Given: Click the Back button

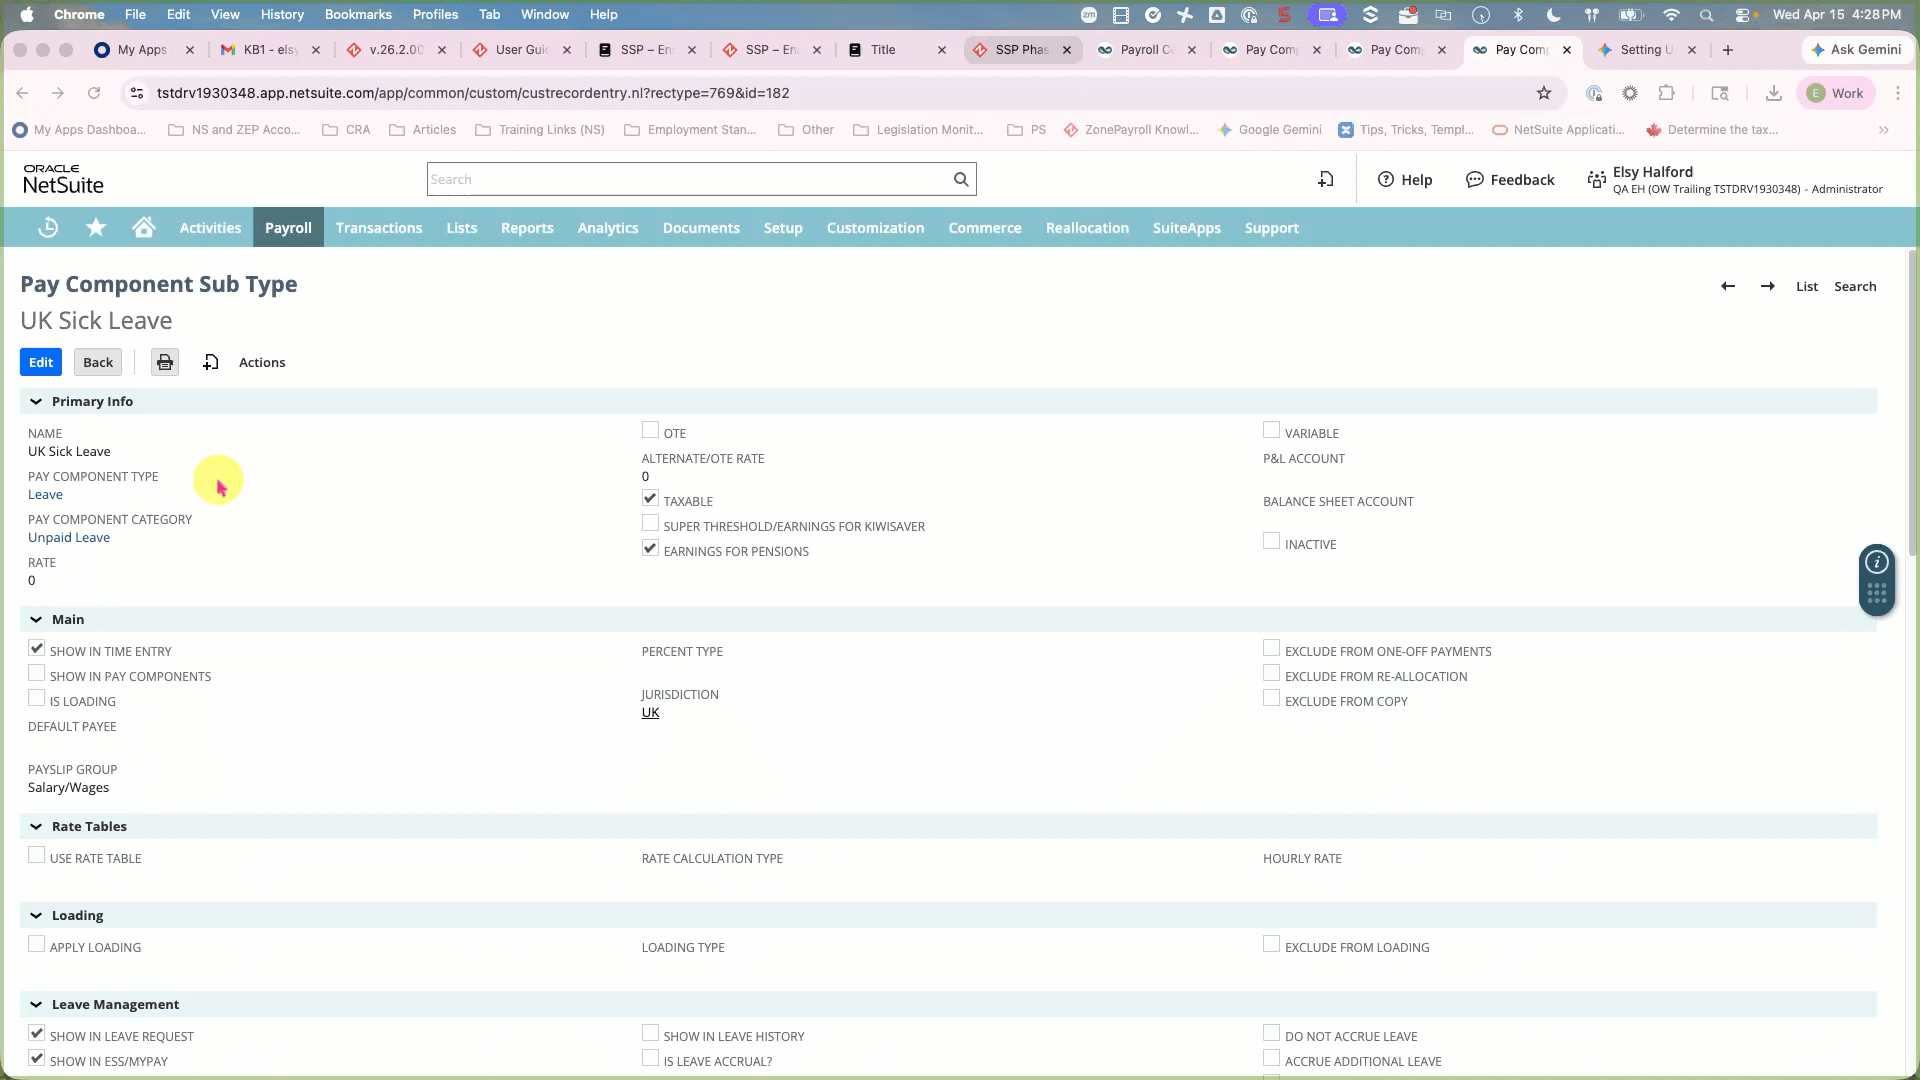Looking at the screenshot, I should [98, 362].
